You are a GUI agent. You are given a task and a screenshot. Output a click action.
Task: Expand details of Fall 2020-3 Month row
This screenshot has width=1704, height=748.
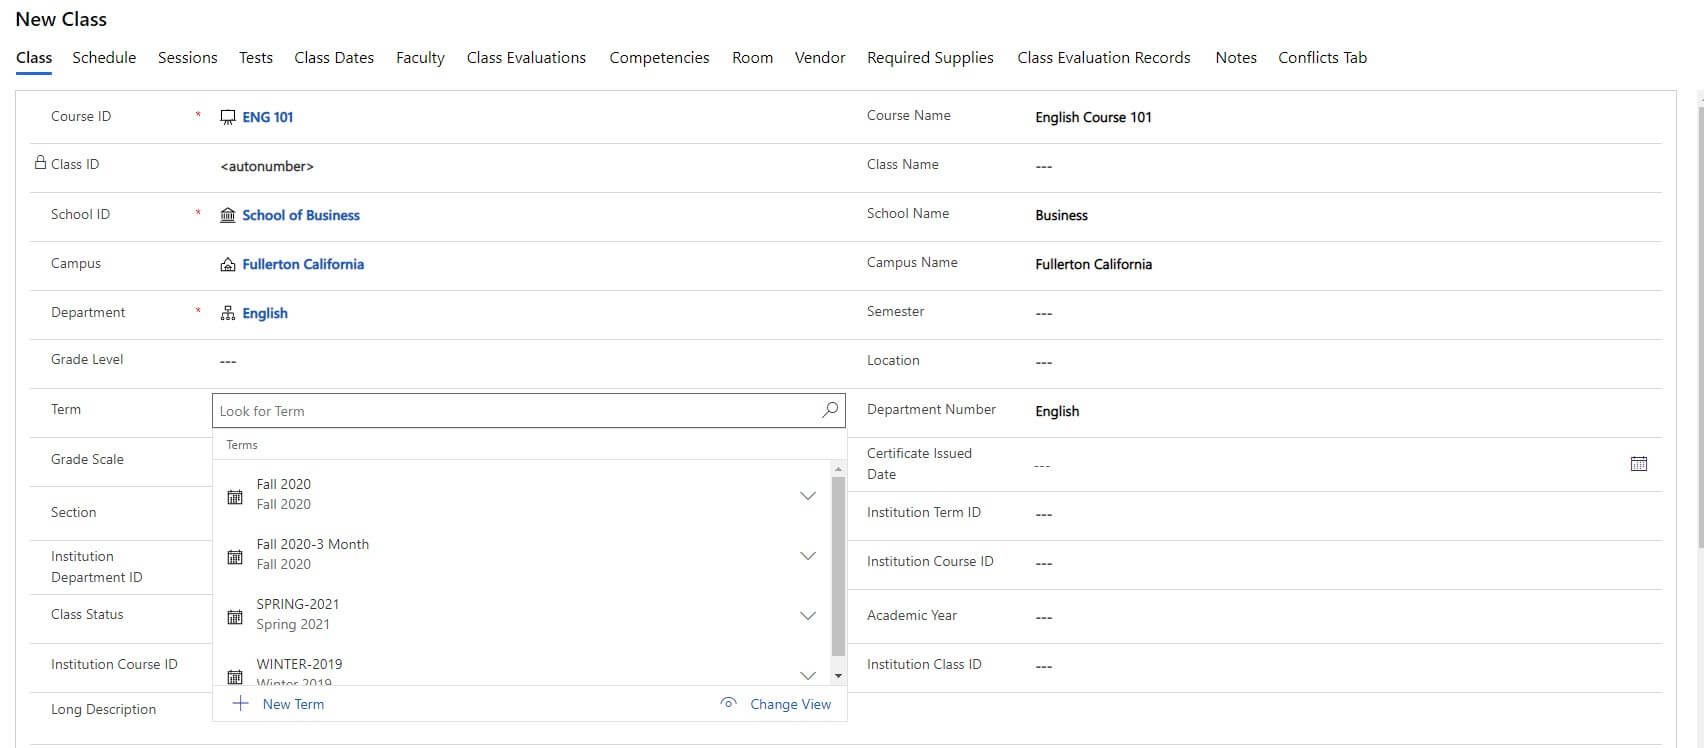(x=808, y=556)
